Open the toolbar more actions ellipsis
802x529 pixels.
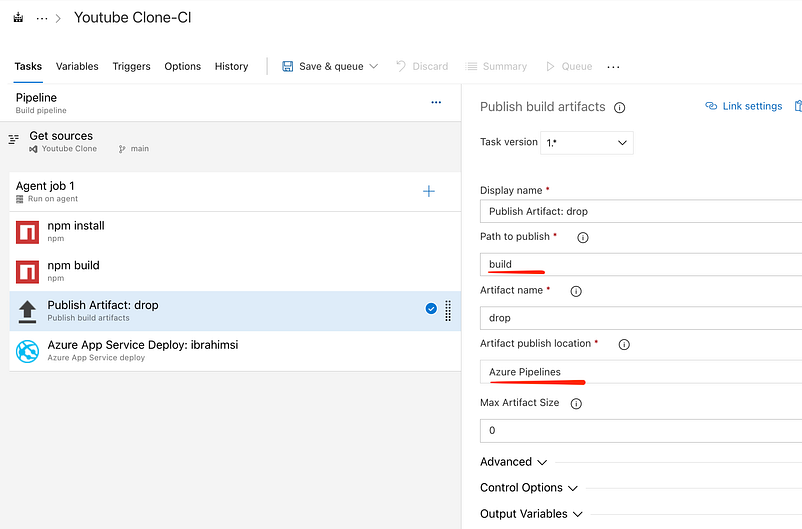click(613, 67)
